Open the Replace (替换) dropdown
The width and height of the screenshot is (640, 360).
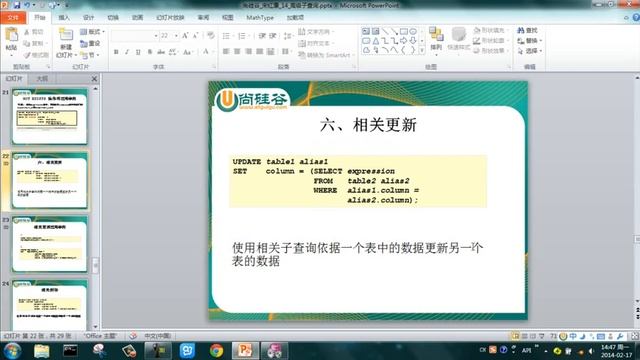pos(529,41)
